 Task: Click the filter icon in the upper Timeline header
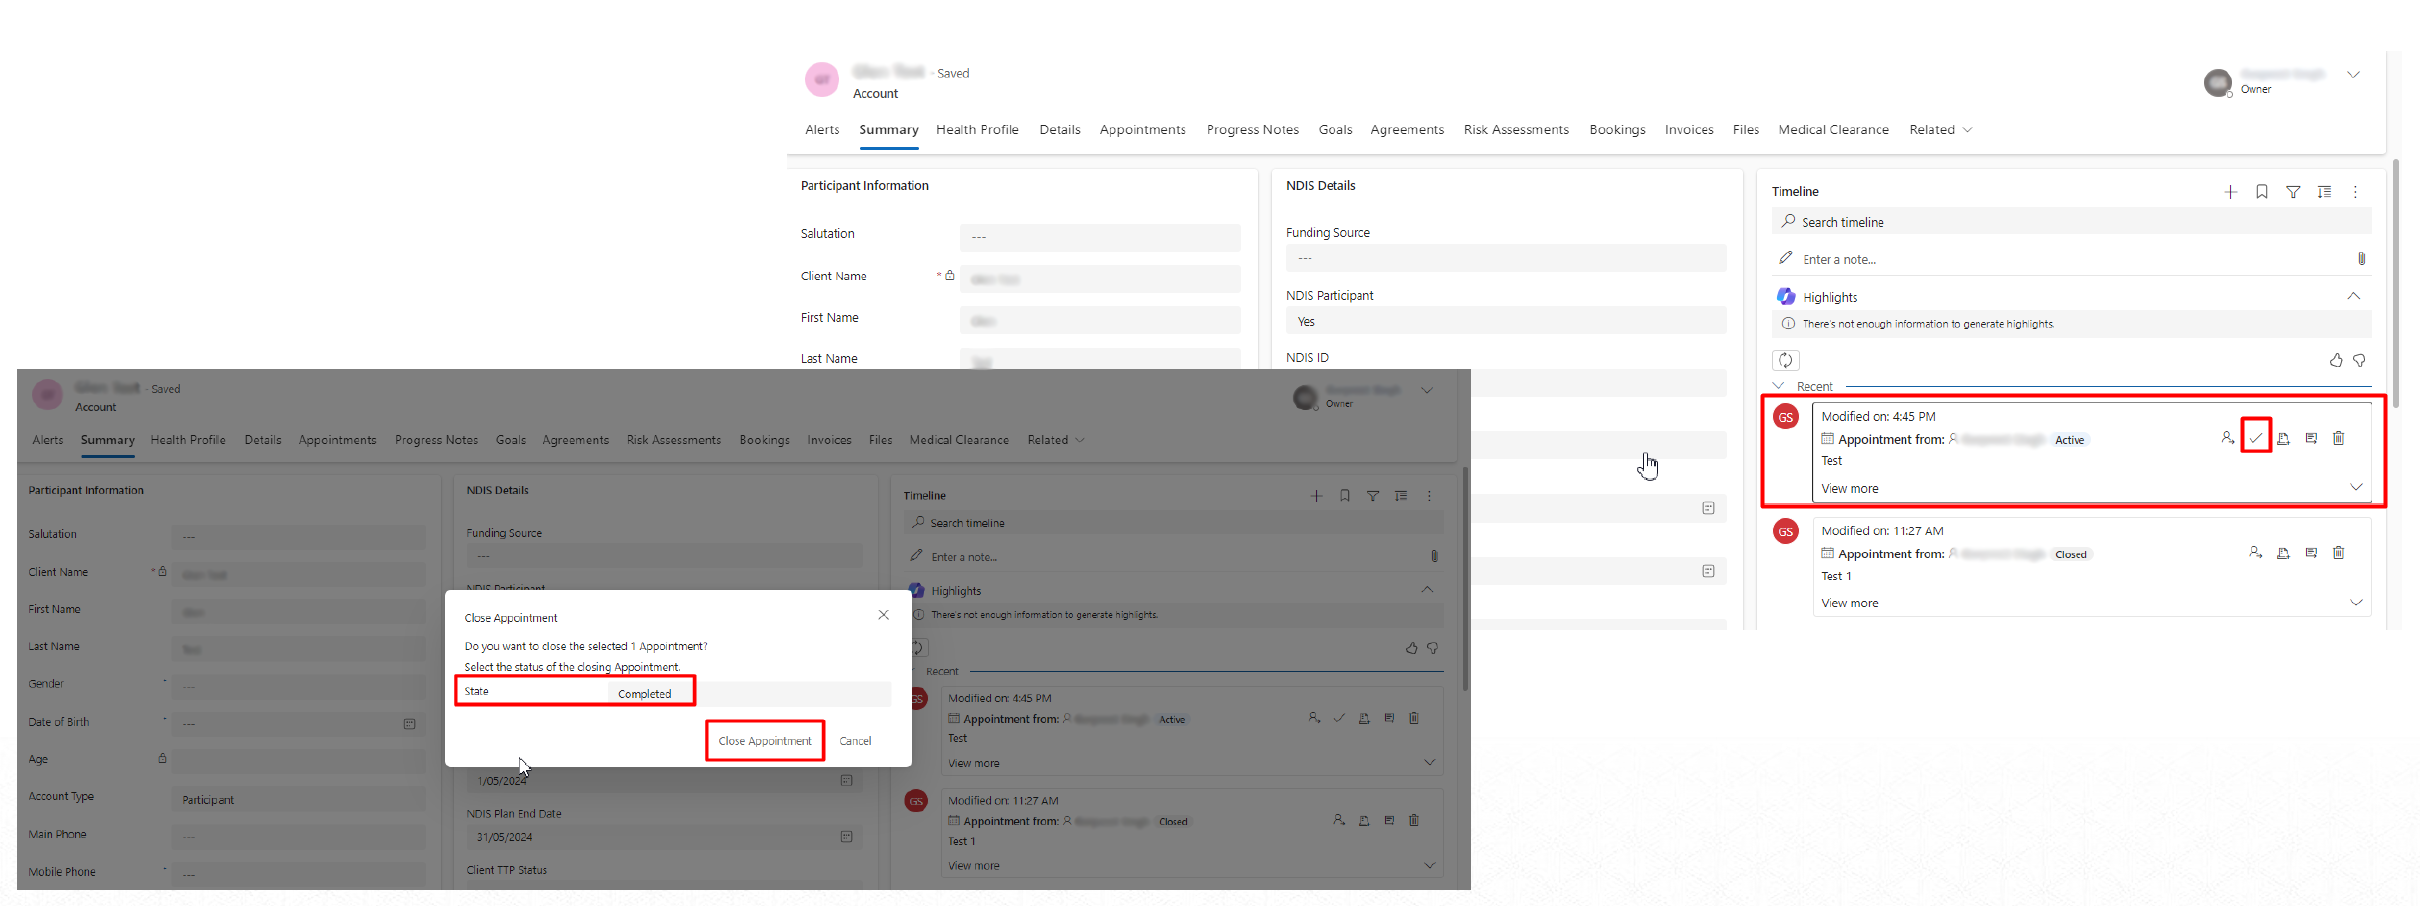point(2293,192)
